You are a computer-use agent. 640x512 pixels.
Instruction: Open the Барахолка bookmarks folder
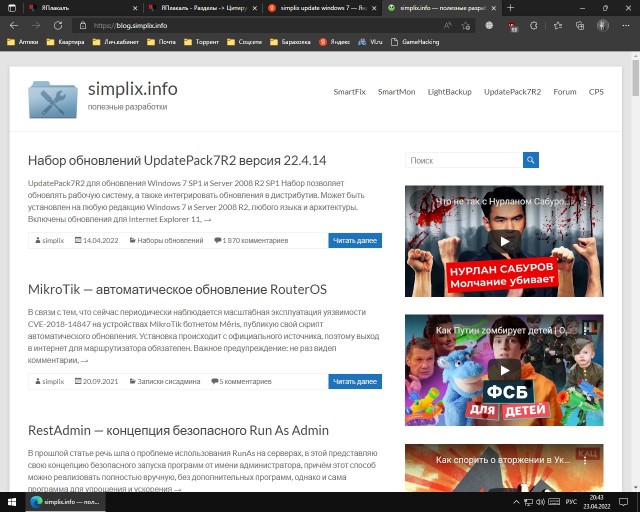pos(290,42)
